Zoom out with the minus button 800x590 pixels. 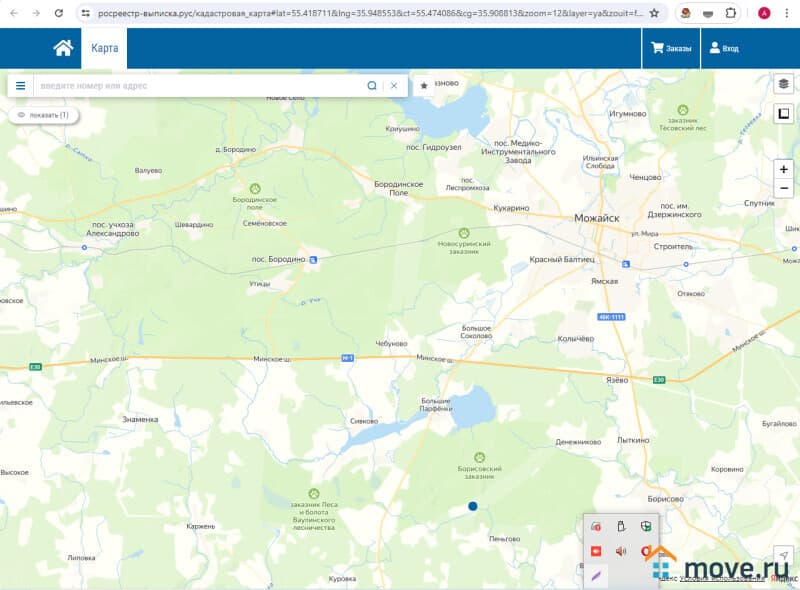pyautogui.click(x=783, y=188)
